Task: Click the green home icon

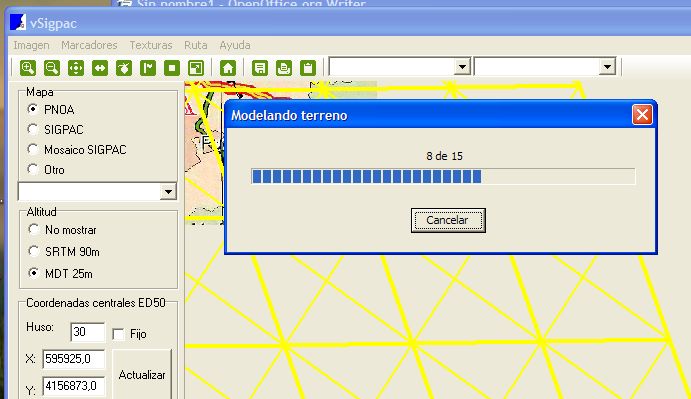Action: tap(228, 68)
